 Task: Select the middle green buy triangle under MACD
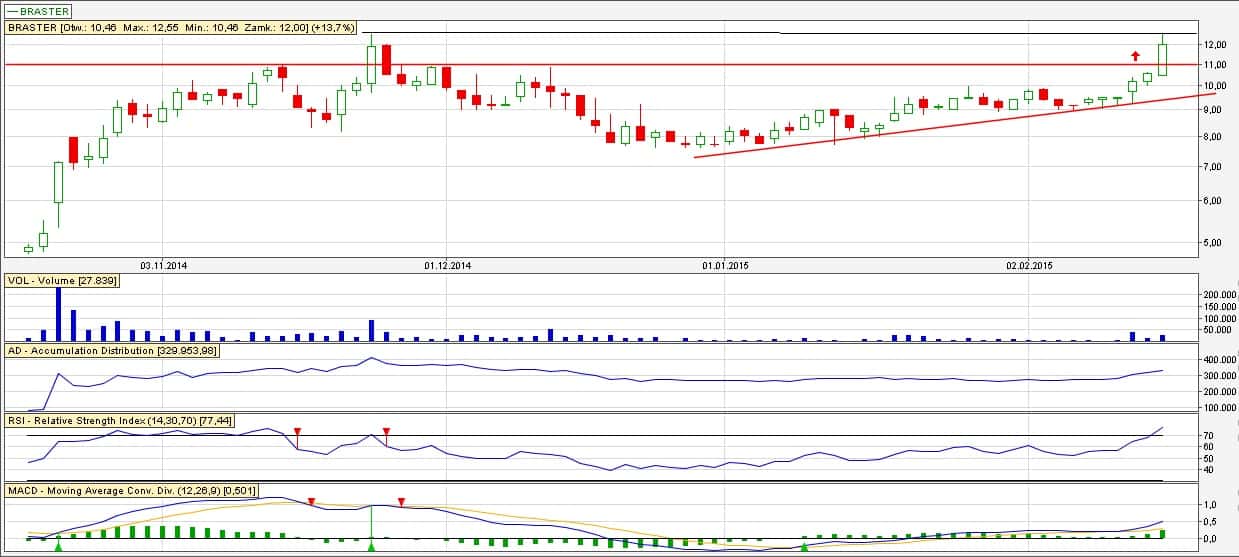(371, 546)
